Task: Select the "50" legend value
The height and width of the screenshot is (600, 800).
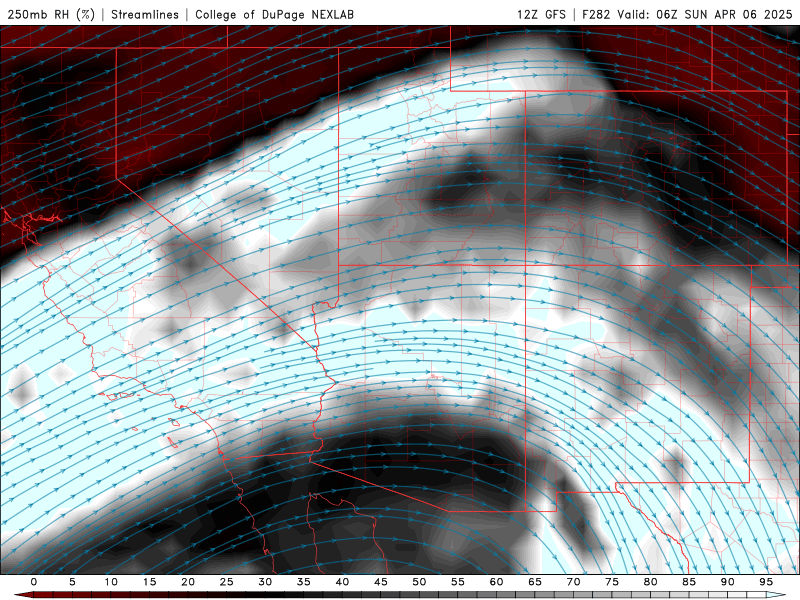Action: (x=419, y=582)
